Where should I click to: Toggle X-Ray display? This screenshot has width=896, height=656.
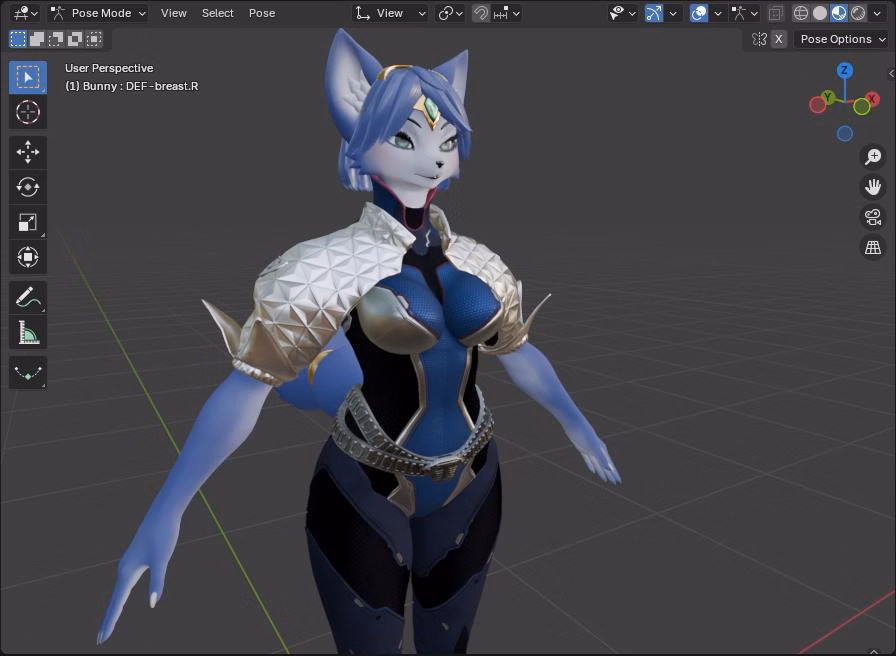(x=775, y=13)
